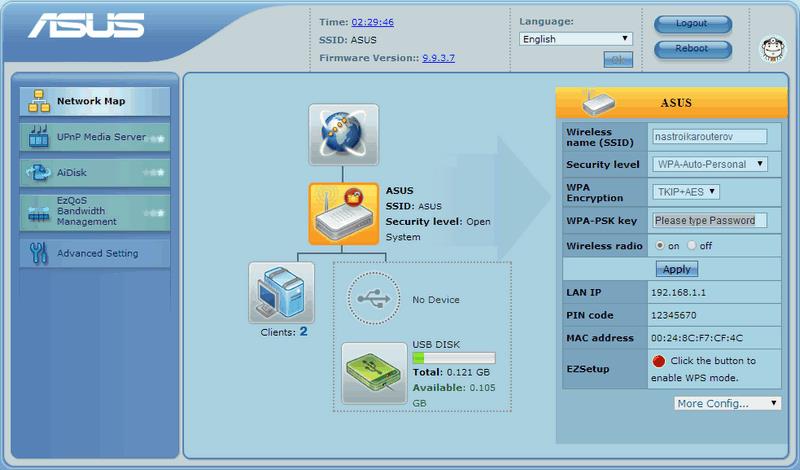Select the green USB DISK icon
The height and width of the screenshot is (470, 800).
click(374, 373)
